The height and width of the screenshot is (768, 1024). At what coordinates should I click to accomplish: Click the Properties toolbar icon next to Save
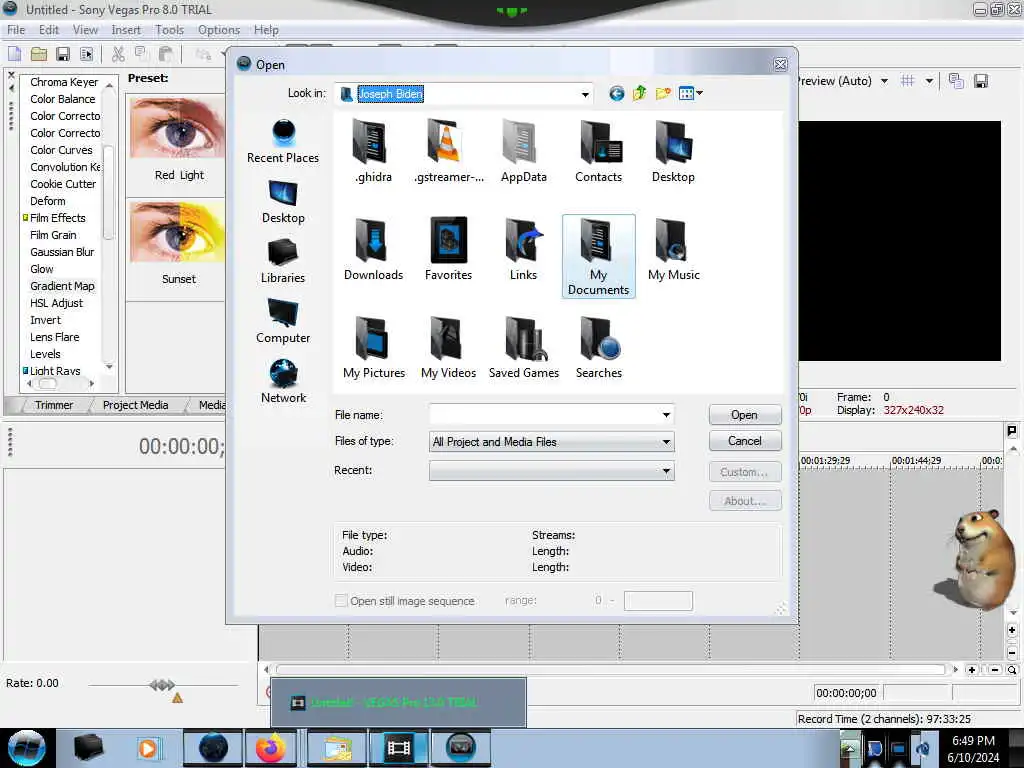(x=86, y=54)
